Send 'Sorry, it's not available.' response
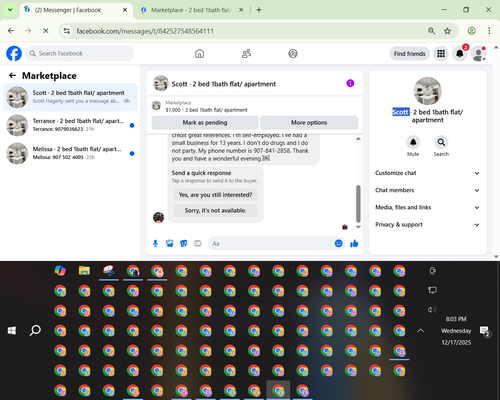This screenshot has width=500, height=400. tap(215, 210)
